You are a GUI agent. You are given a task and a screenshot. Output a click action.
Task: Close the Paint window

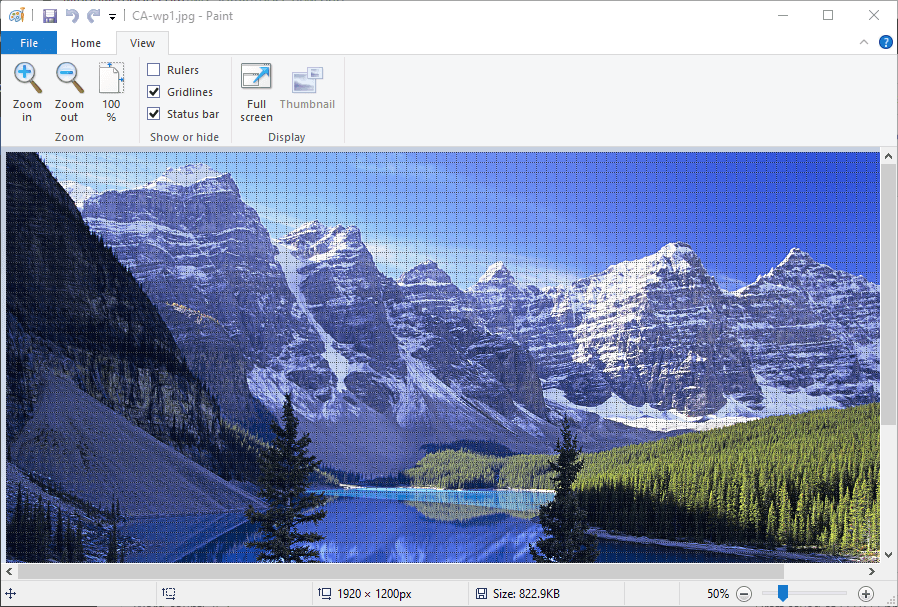[x=873, y=15]
